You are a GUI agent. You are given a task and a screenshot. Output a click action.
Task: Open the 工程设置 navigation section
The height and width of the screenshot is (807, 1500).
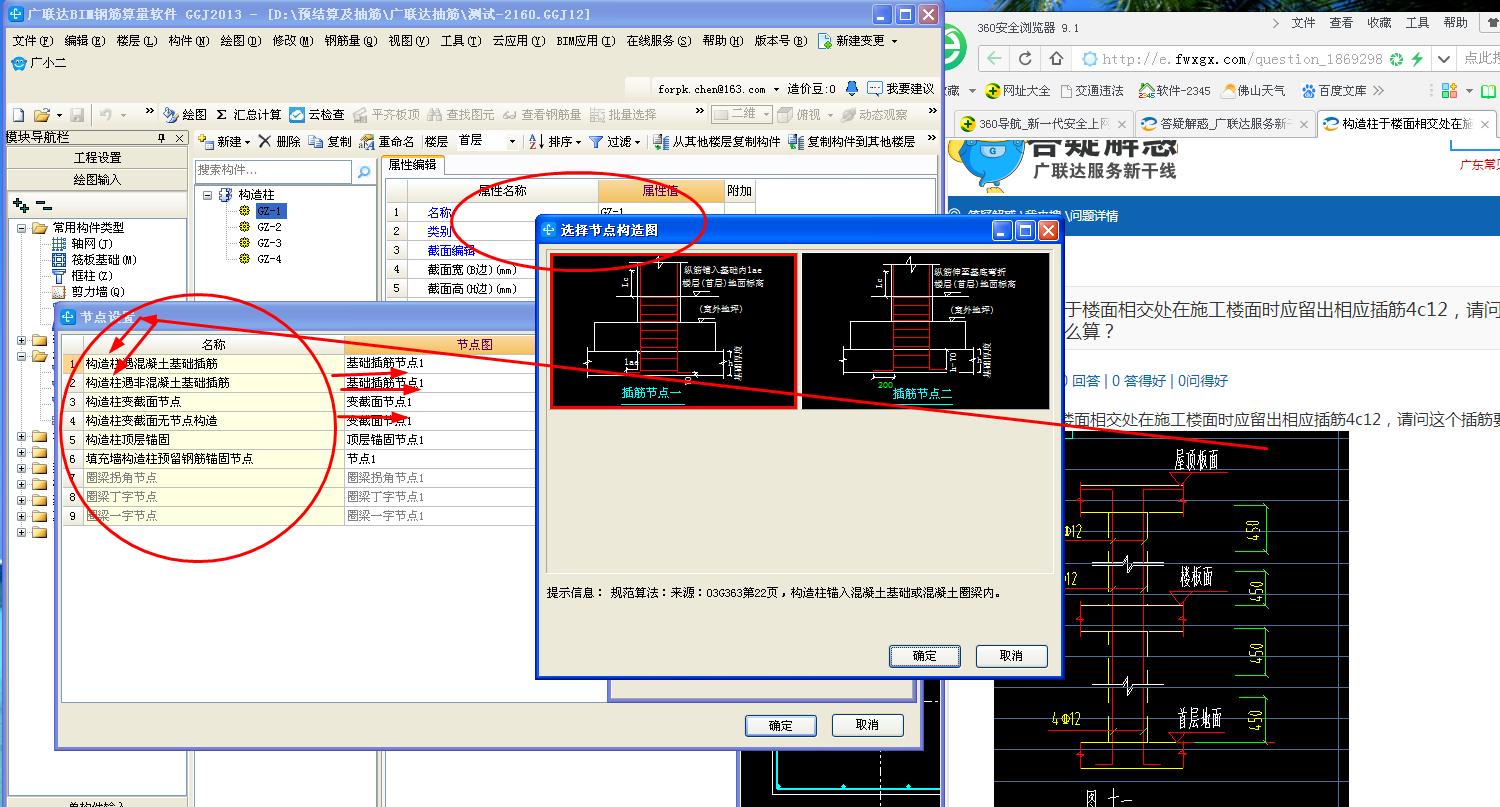tap(97, 158)
